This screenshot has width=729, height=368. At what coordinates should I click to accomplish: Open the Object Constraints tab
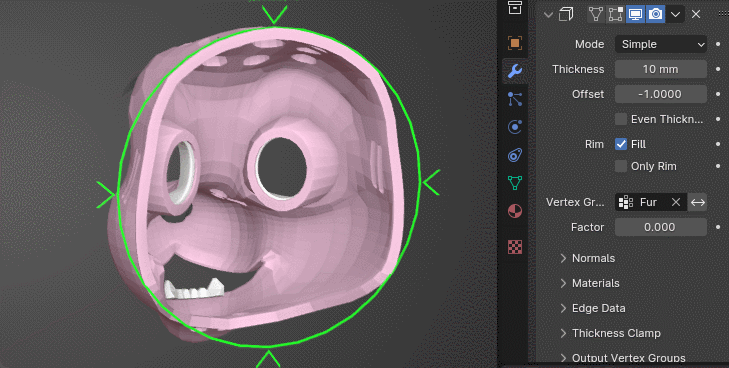point(515,155)
